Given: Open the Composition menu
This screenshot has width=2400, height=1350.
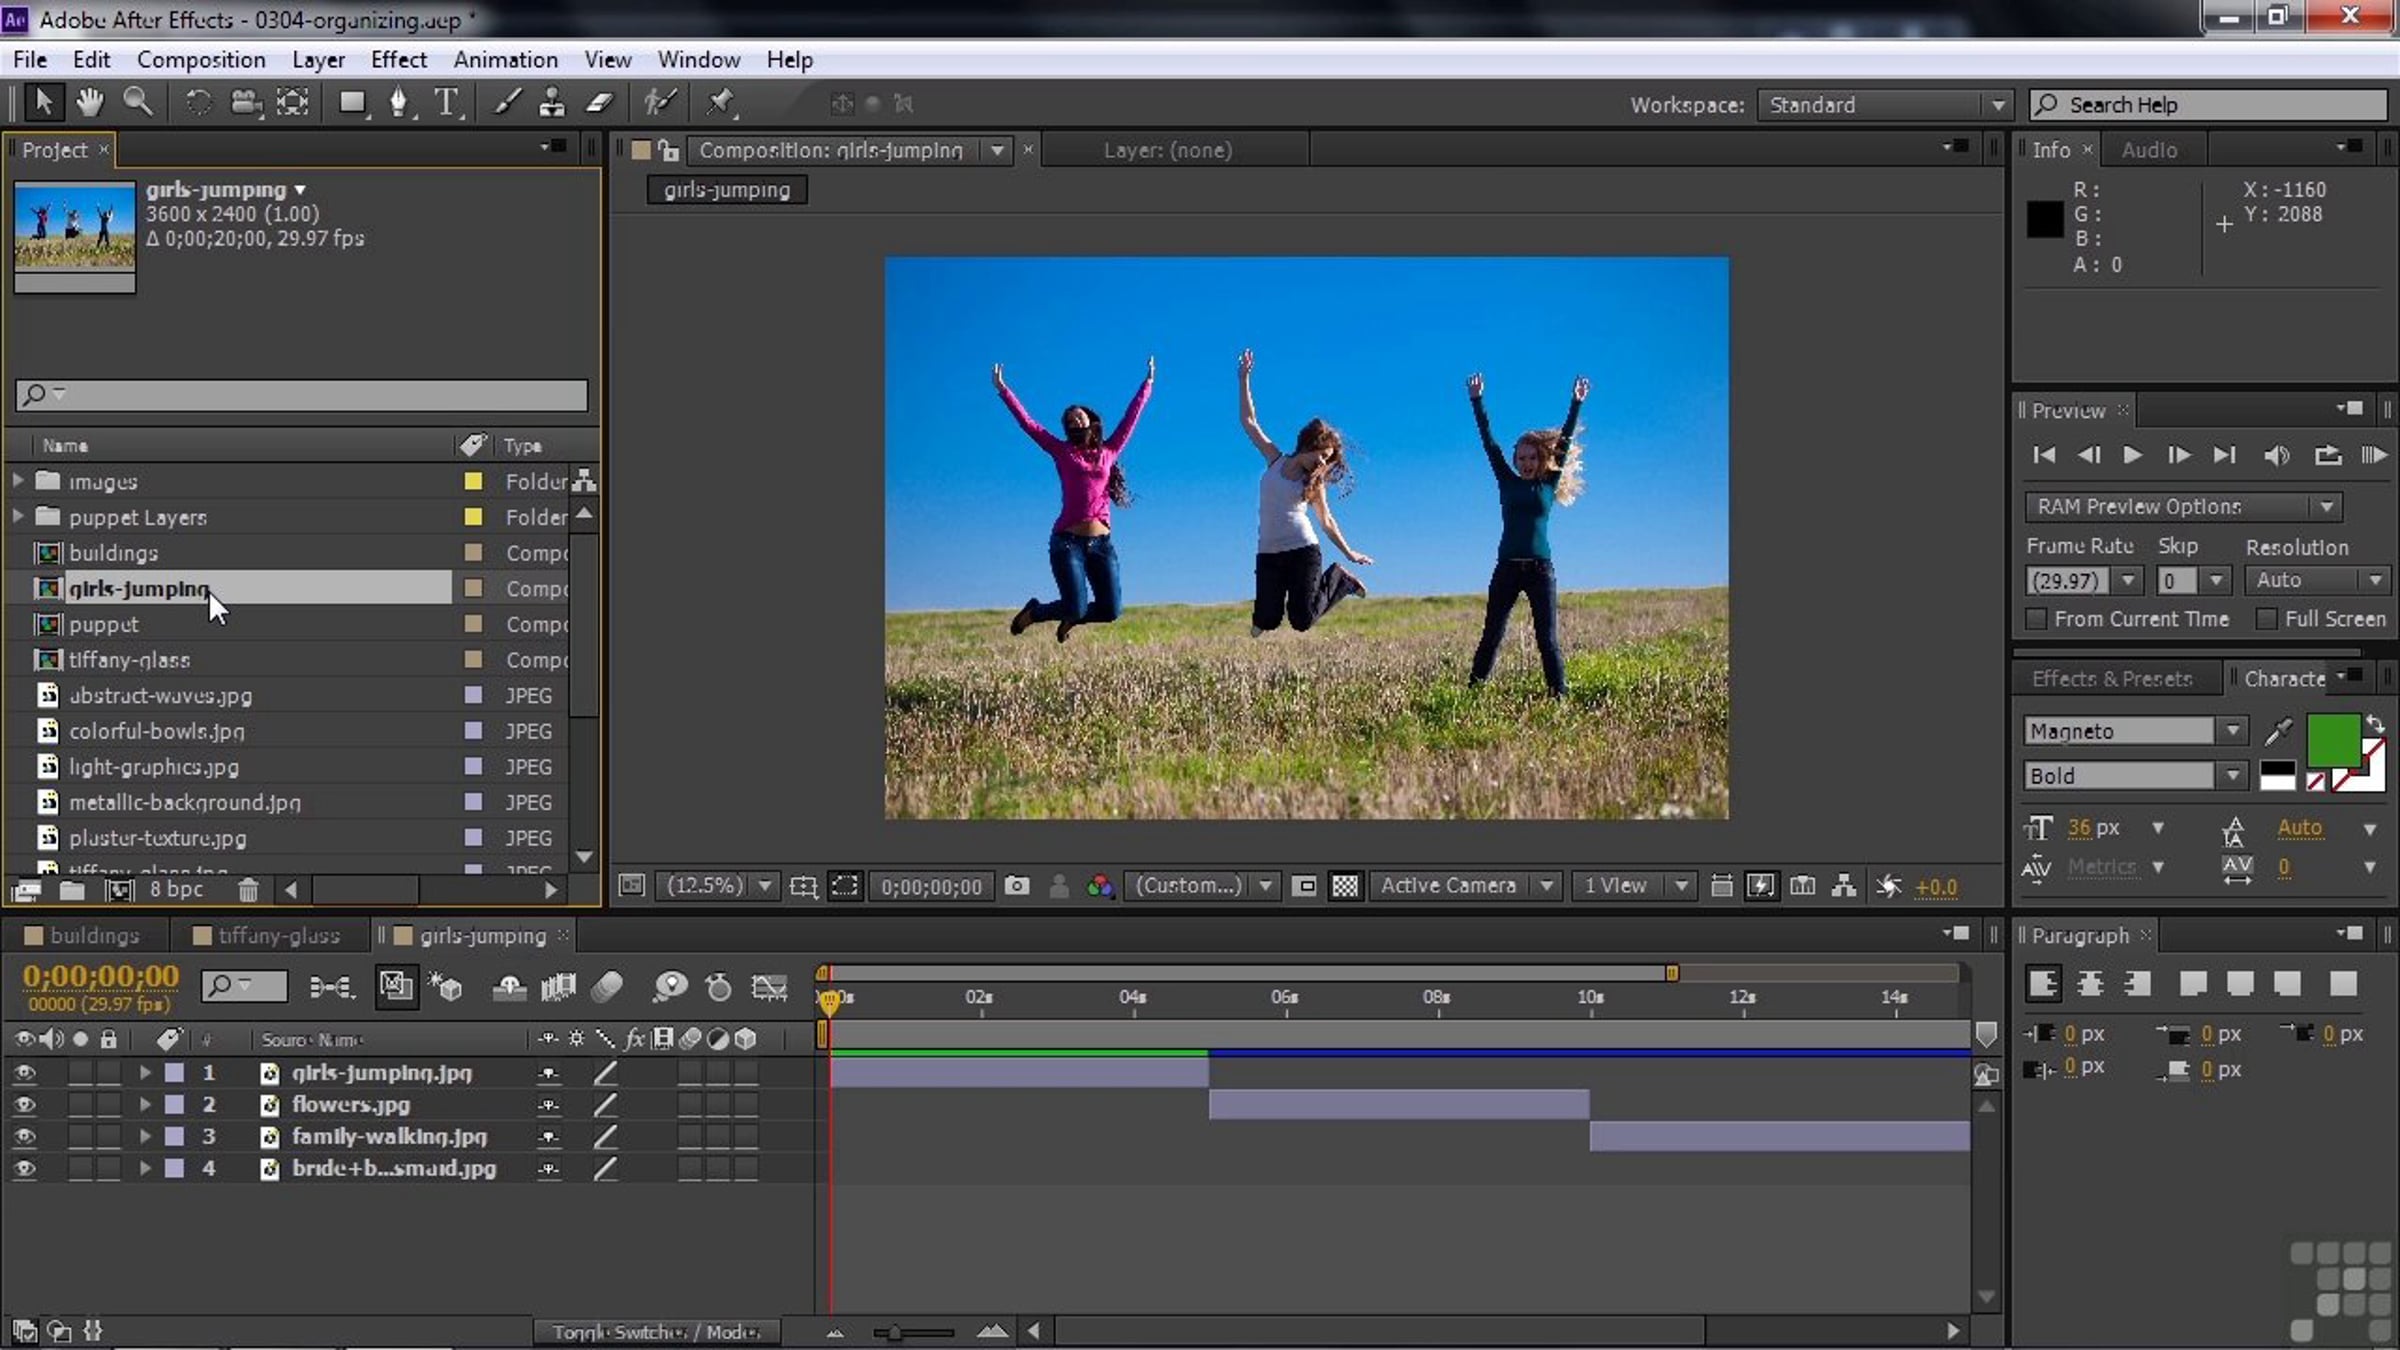Looking at the screenshot, I should pos(201,60).
